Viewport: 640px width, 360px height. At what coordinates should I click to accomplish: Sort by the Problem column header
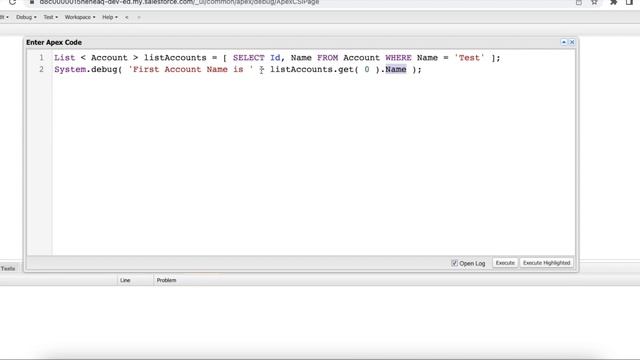point(166,280)
